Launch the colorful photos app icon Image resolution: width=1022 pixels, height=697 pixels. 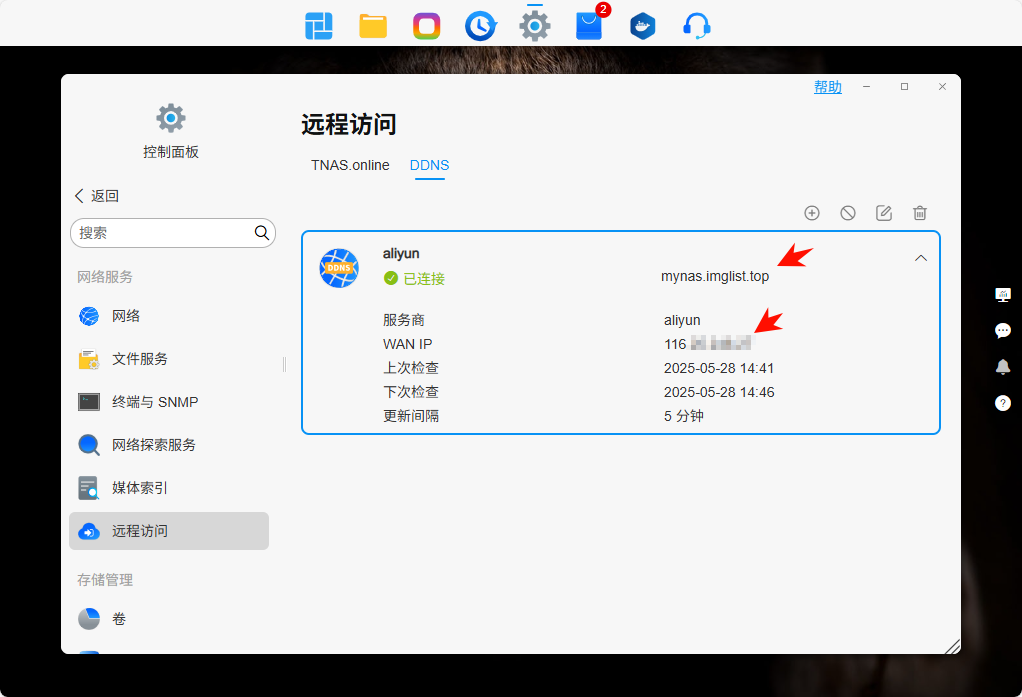tap(427, 27)
